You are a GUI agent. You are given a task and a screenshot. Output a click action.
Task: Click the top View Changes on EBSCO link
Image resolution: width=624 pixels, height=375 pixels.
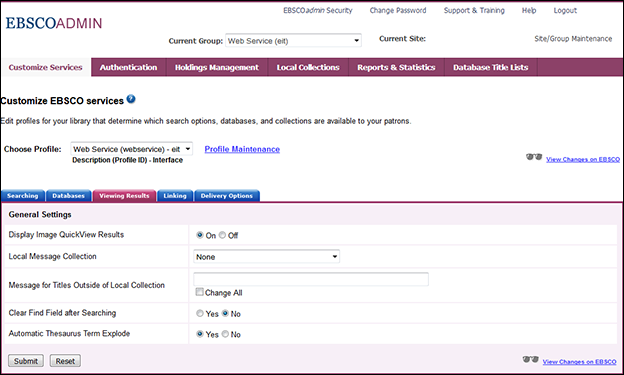tap(583, 160)
